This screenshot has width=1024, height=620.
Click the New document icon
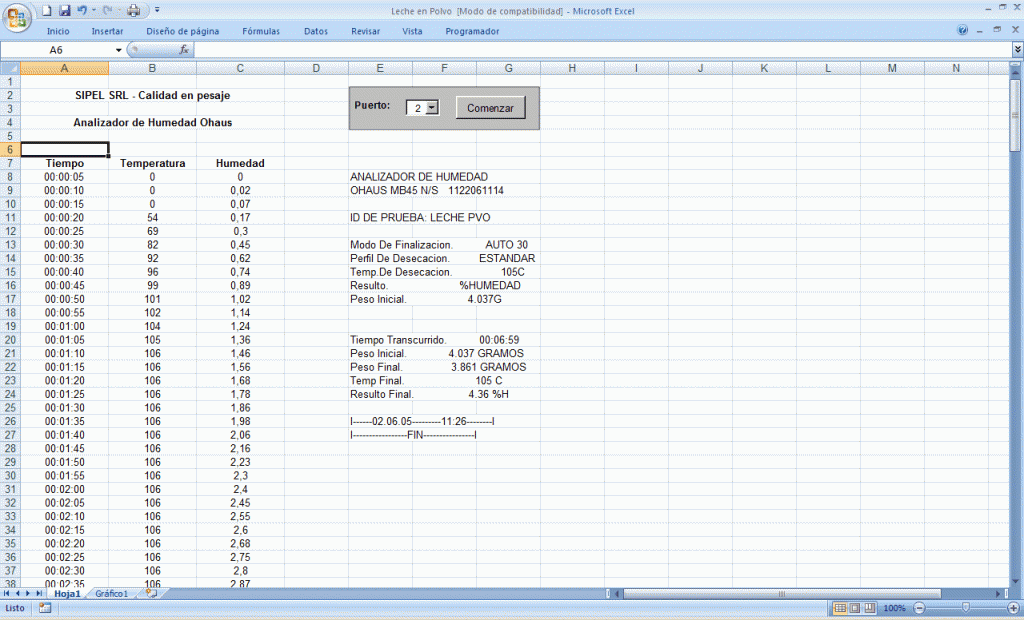47,11
